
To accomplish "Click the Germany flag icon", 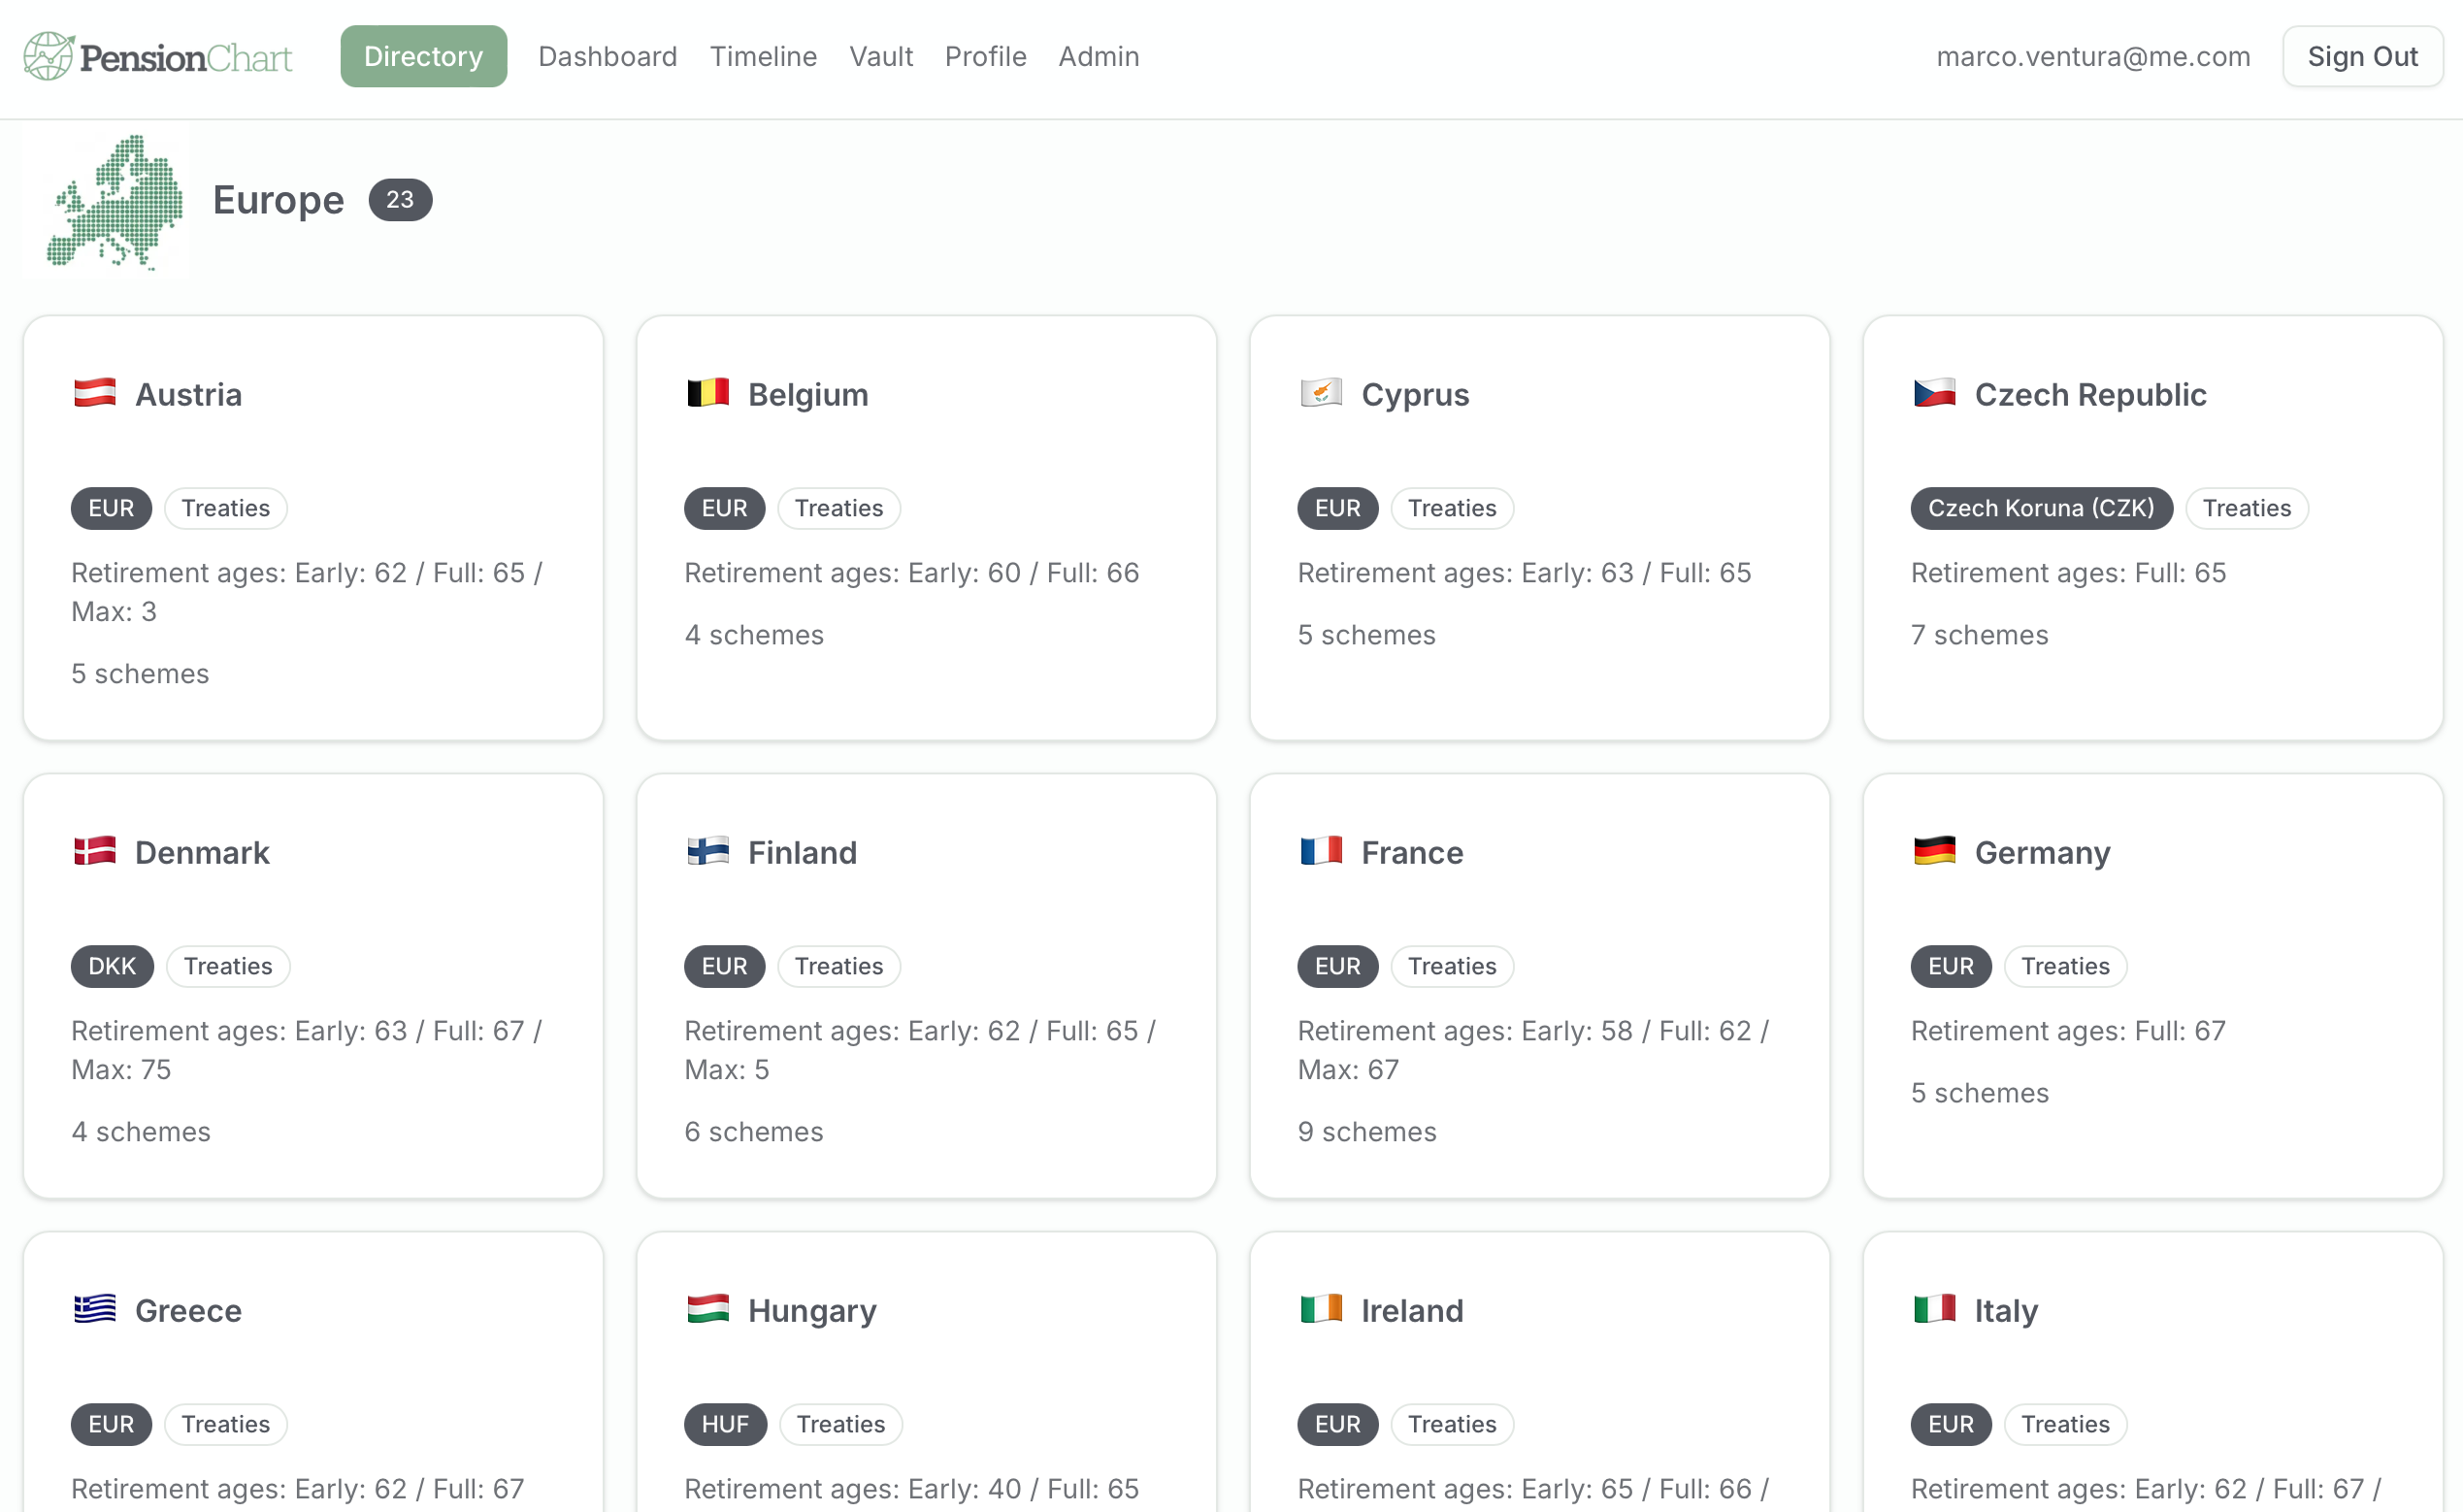I will 1933,851.
